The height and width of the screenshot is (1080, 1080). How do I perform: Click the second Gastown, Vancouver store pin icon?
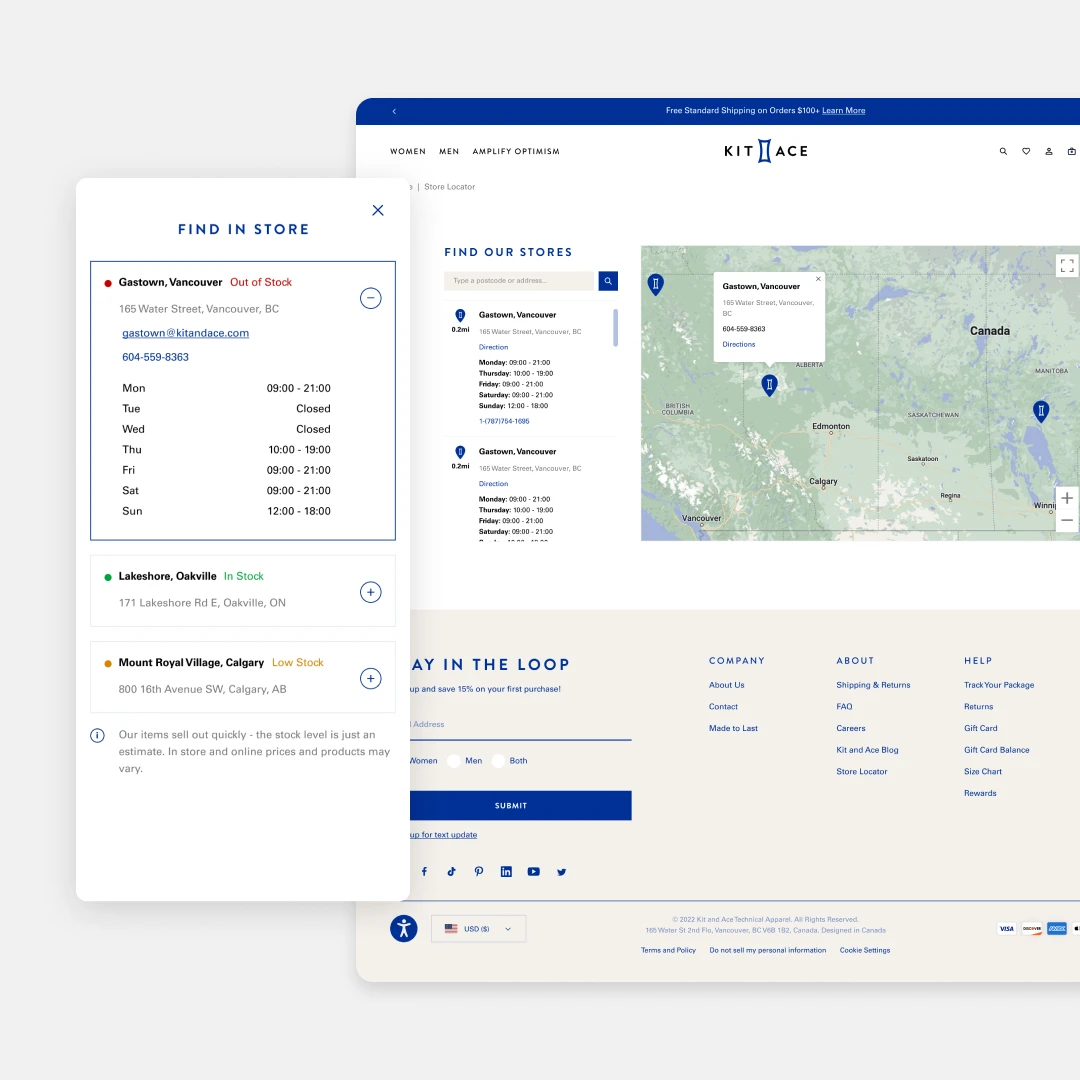pyautogui.click(x=460, y=452)
